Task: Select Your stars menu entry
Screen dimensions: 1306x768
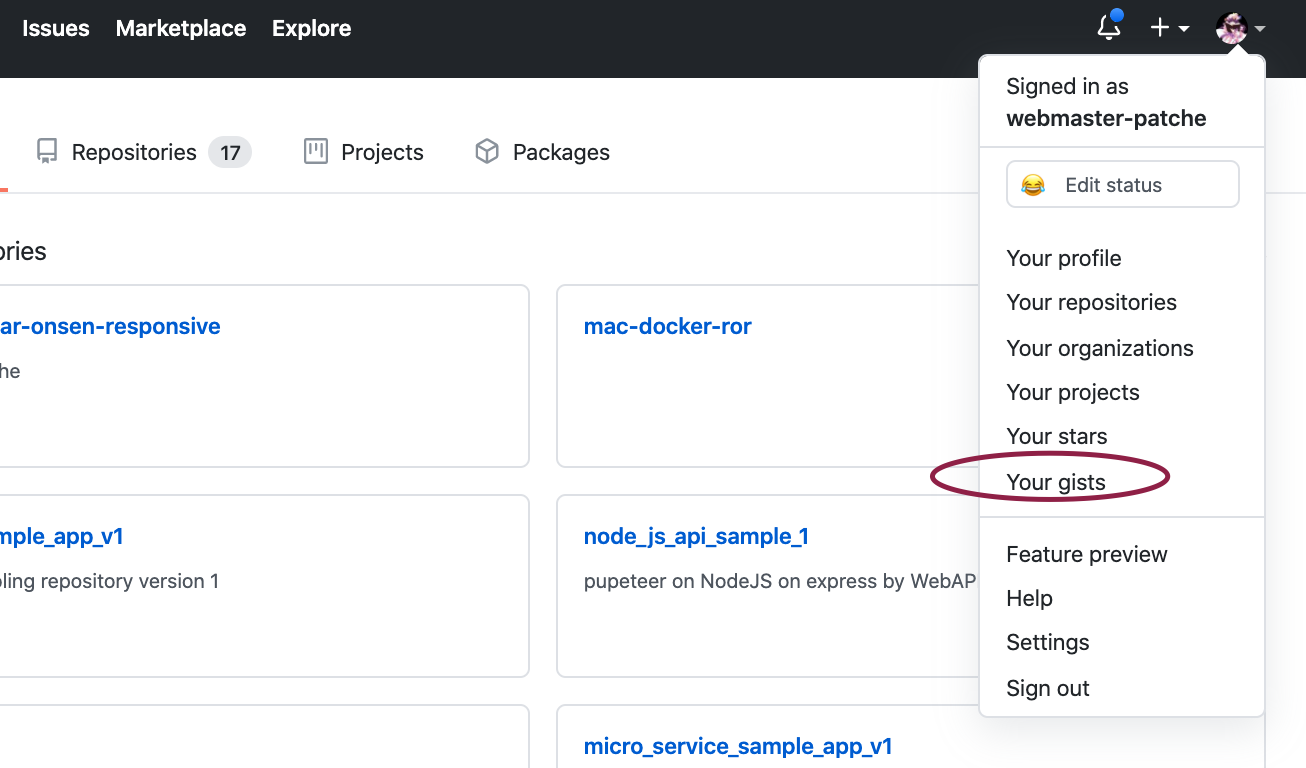Action: point(1056,436)
